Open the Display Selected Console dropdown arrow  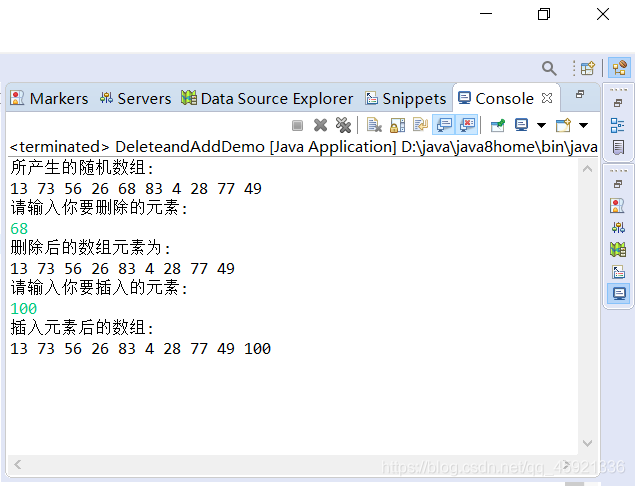point(541,125)
